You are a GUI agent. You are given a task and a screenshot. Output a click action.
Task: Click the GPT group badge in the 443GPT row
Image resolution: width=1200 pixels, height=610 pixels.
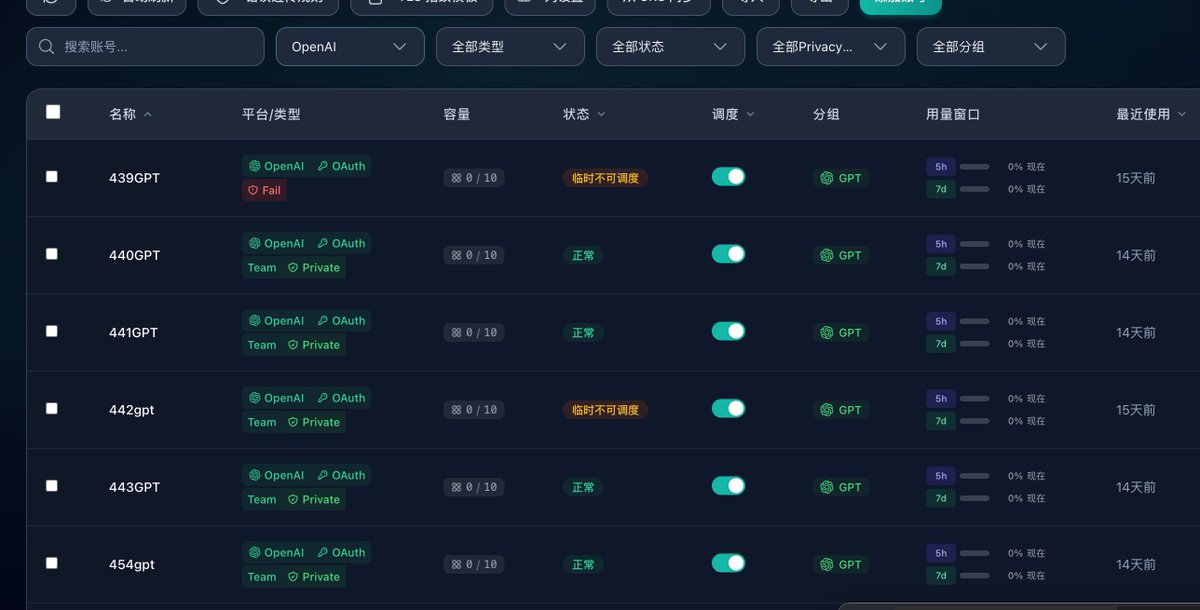(840, 487)
